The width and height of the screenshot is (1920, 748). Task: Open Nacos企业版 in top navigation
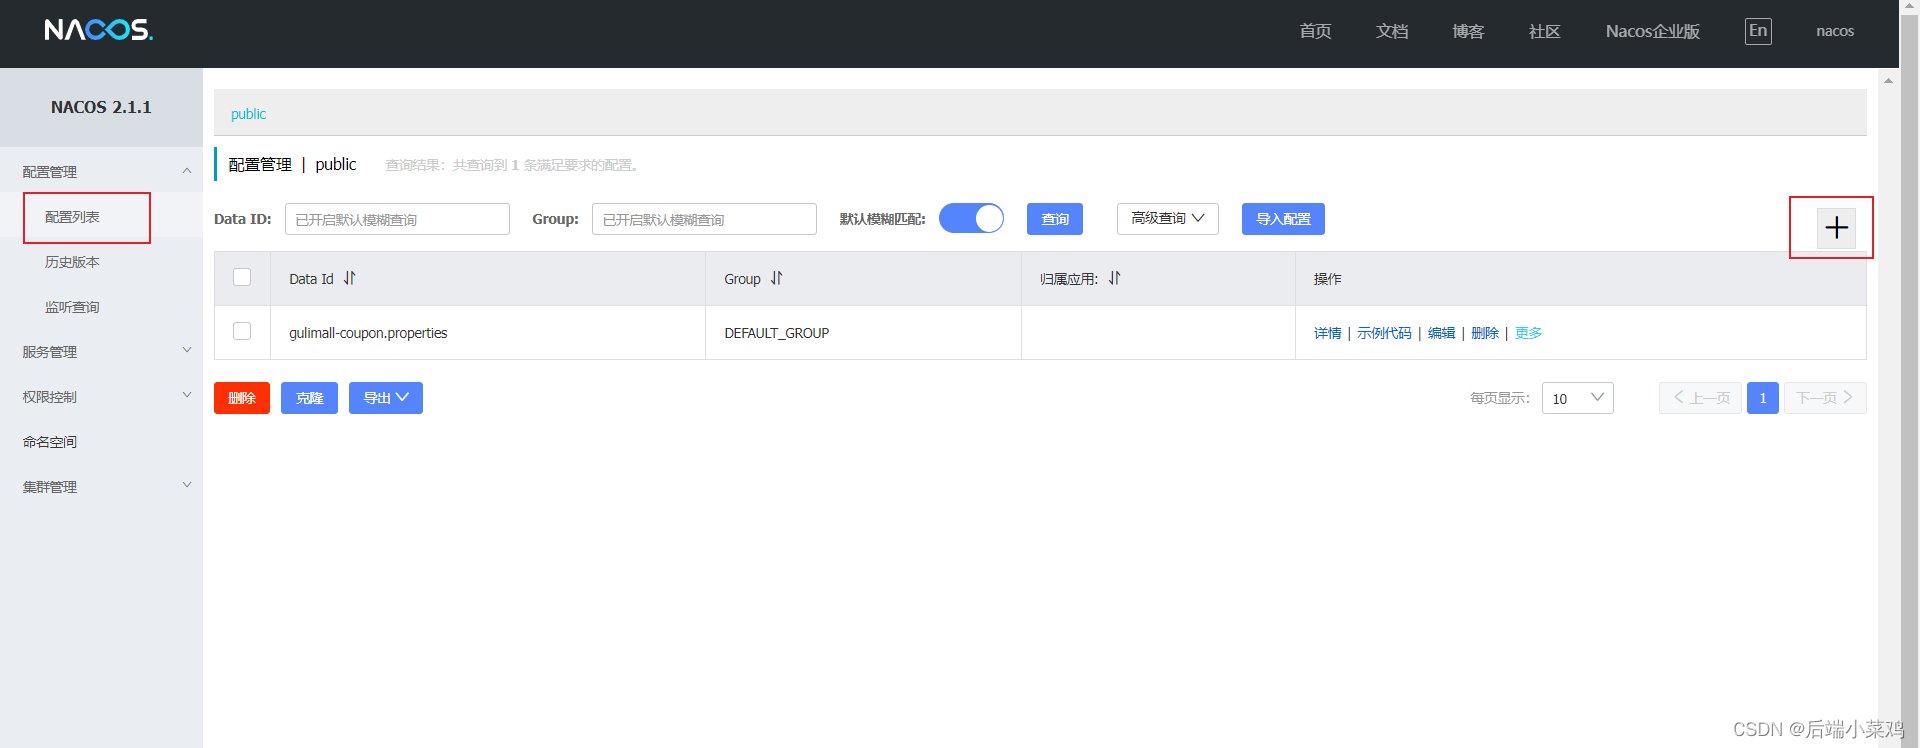pos(1652,31)
